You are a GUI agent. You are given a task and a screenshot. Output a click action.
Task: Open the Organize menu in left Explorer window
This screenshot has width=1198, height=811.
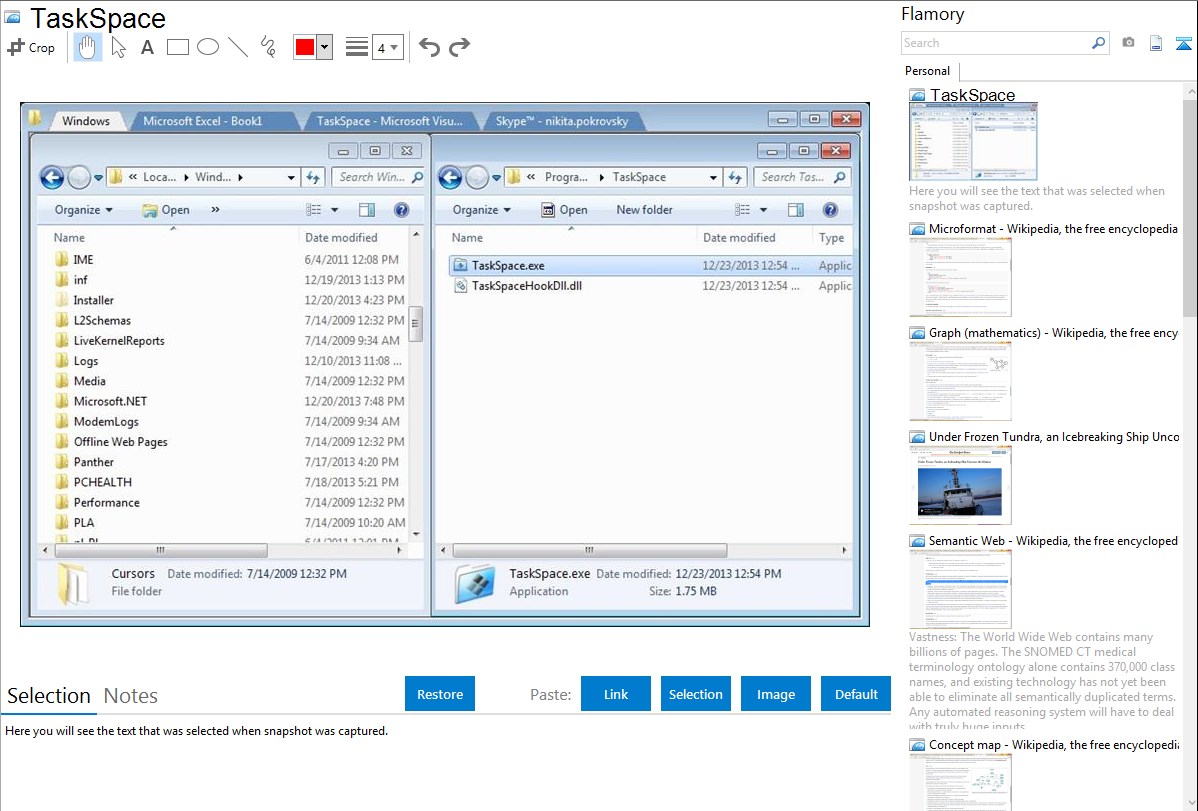click(83, 209)
